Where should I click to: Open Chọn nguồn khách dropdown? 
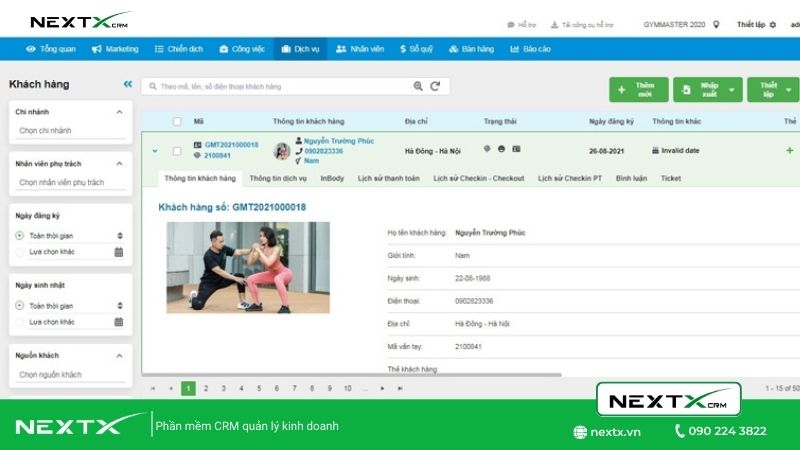click(70, 374)
